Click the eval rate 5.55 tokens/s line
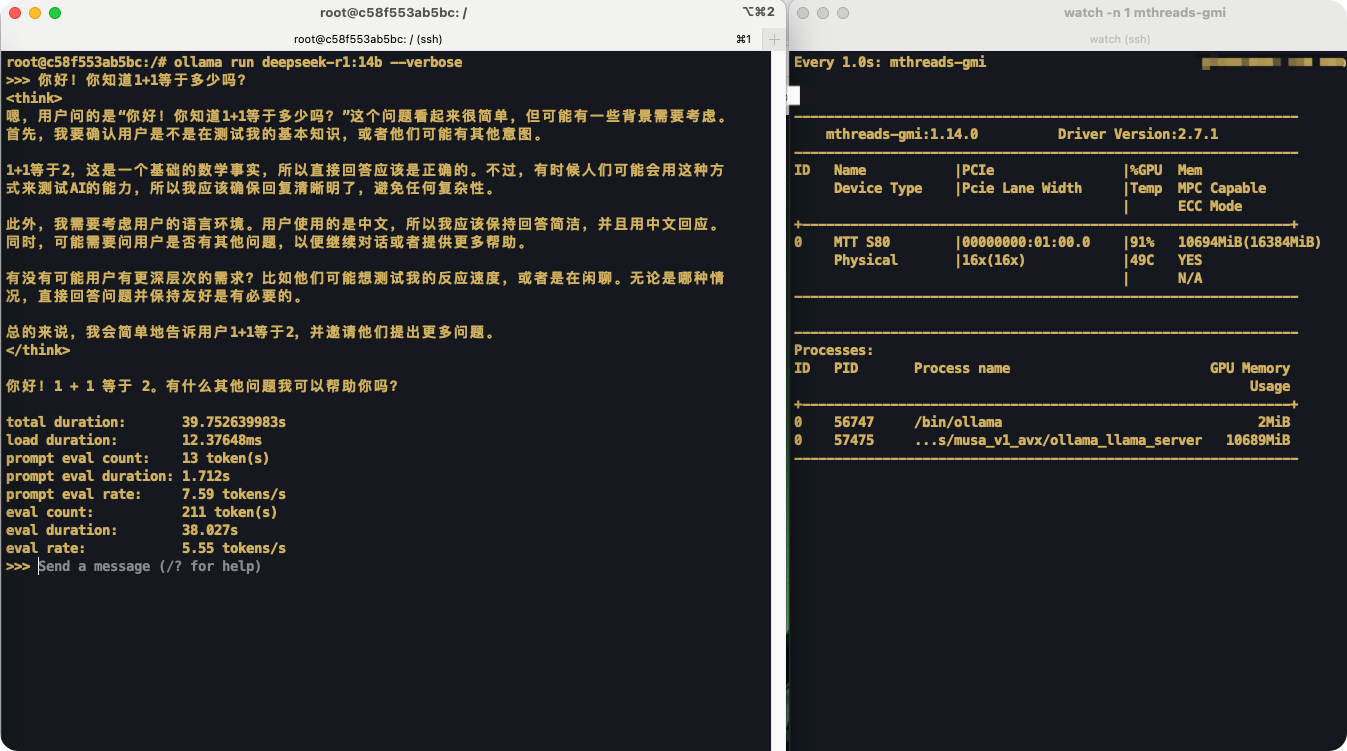 [146, 548]
